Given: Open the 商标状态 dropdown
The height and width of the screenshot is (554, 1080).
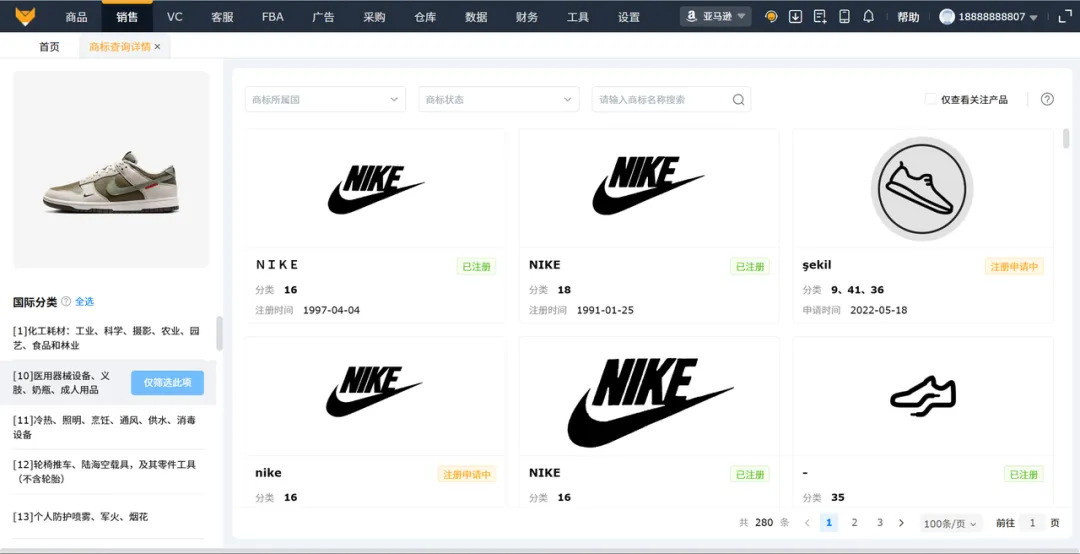Looking at the screenshot, I should (x=499, y=99).
